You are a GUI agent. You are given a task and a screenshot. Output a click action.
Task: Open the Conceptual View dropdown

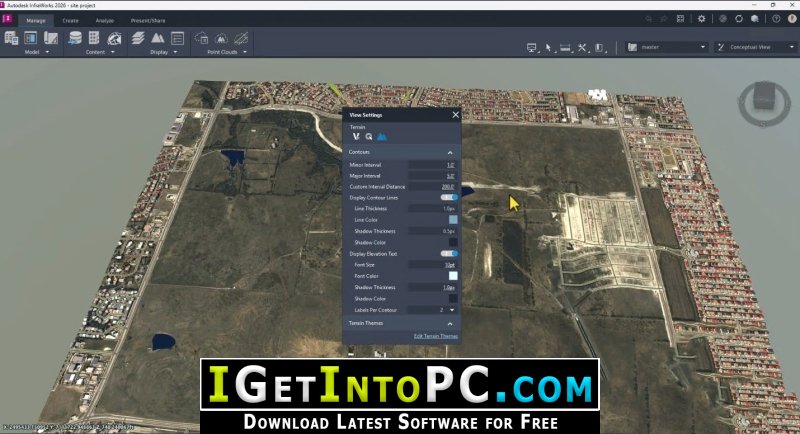click(x=756, y=47)
